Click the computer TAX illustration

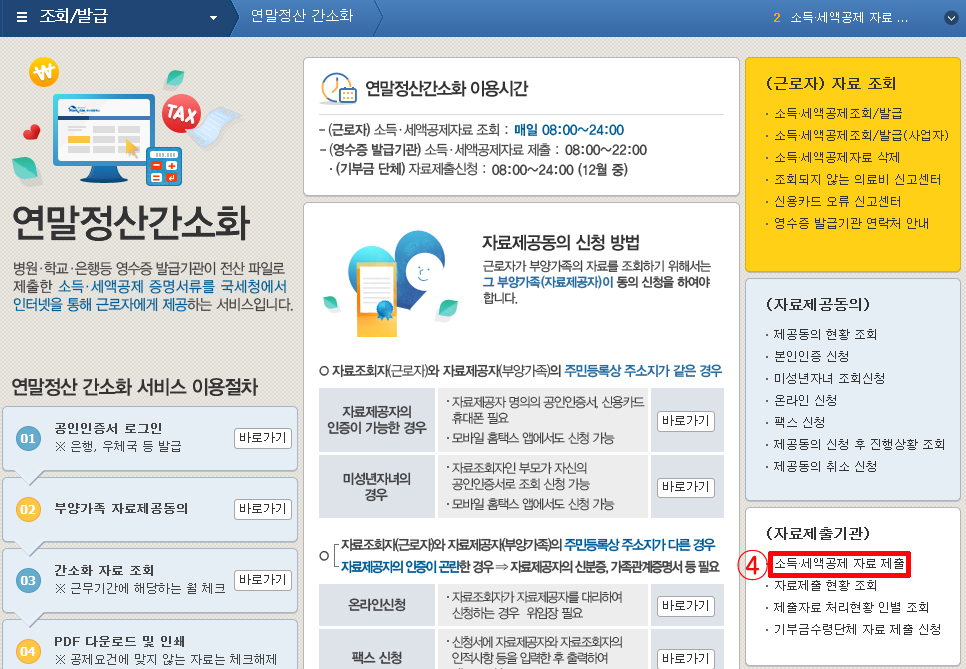(126, 123)
